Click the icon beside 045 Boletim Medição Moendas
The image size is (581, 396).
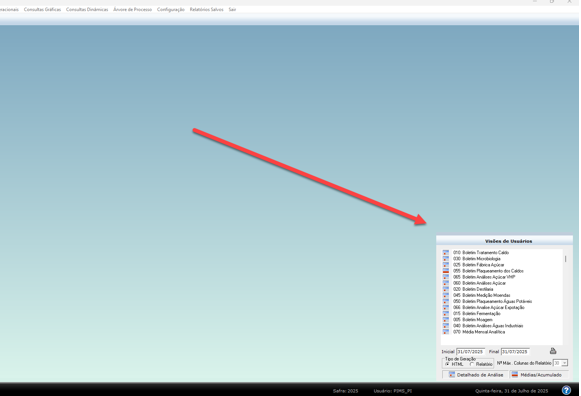(446, 295)
